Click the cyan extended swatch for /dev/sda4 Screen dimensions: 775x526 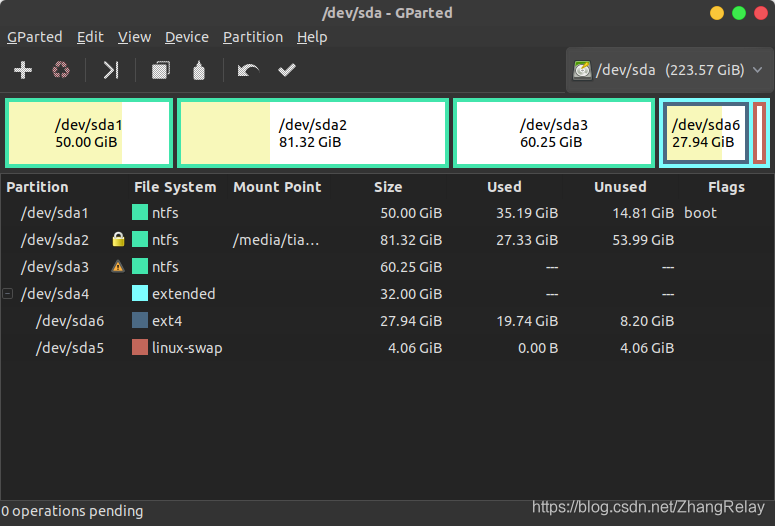[140, 294]
